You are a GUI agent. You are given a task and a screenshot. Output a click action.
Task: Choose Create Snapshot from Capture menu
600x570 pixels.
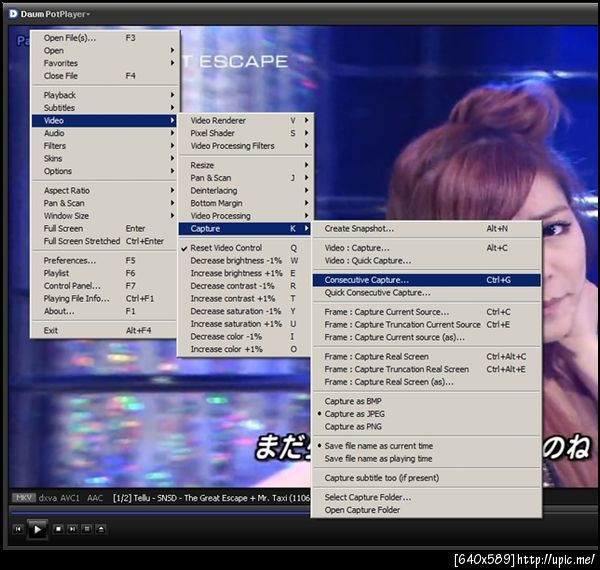(358, 228)
